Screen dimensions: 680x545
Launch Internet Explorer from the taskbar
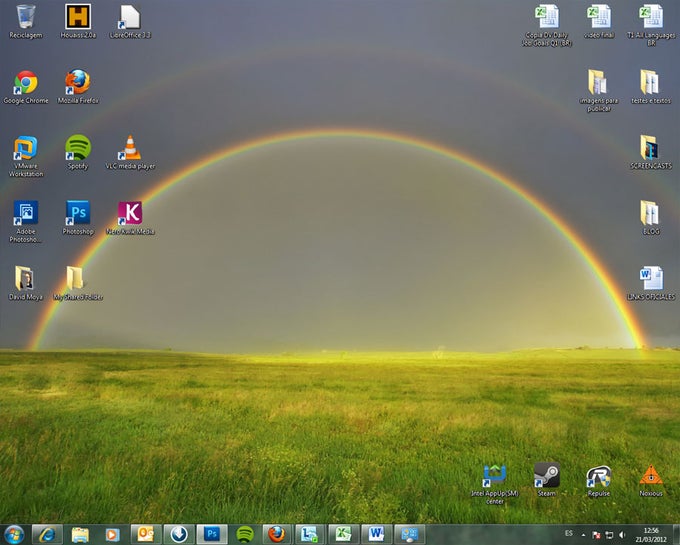[47, 535]
